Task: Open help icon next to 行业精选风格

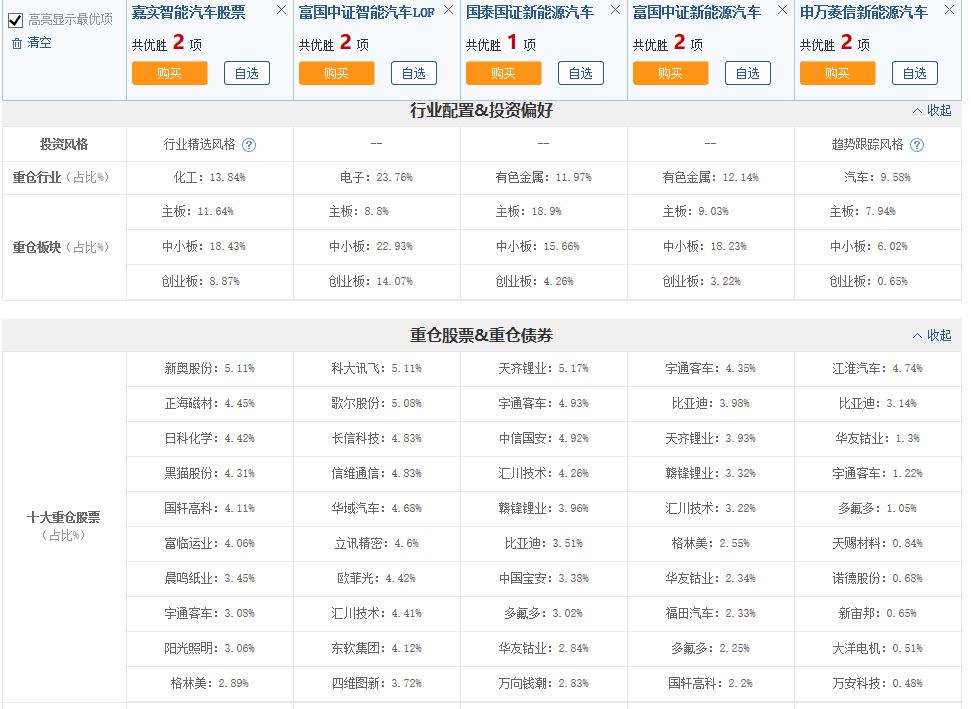Action: (x=249, y=145)
